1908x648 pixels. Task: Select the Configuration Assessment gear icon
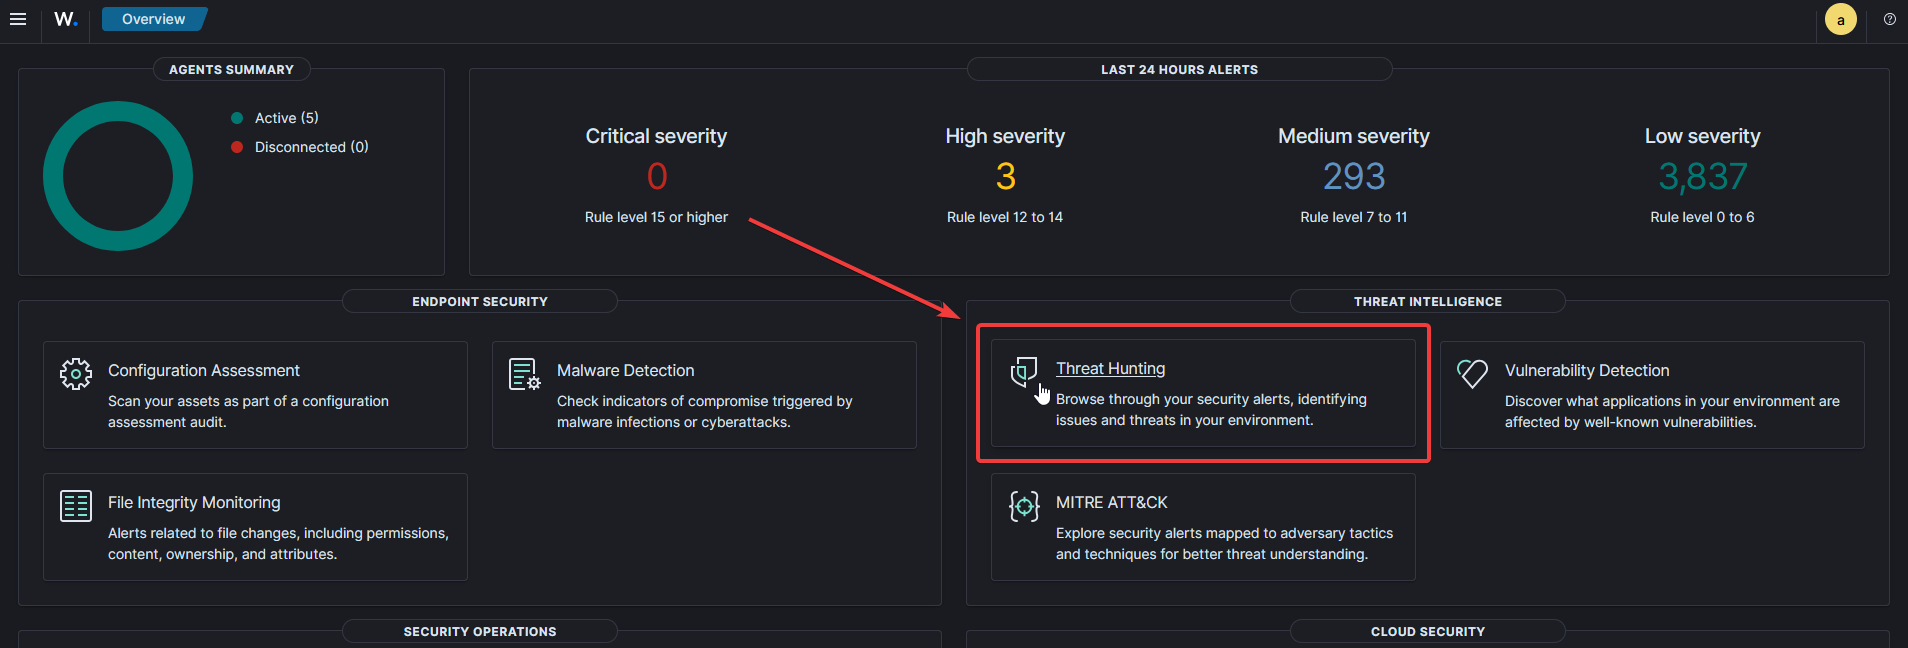75,373
